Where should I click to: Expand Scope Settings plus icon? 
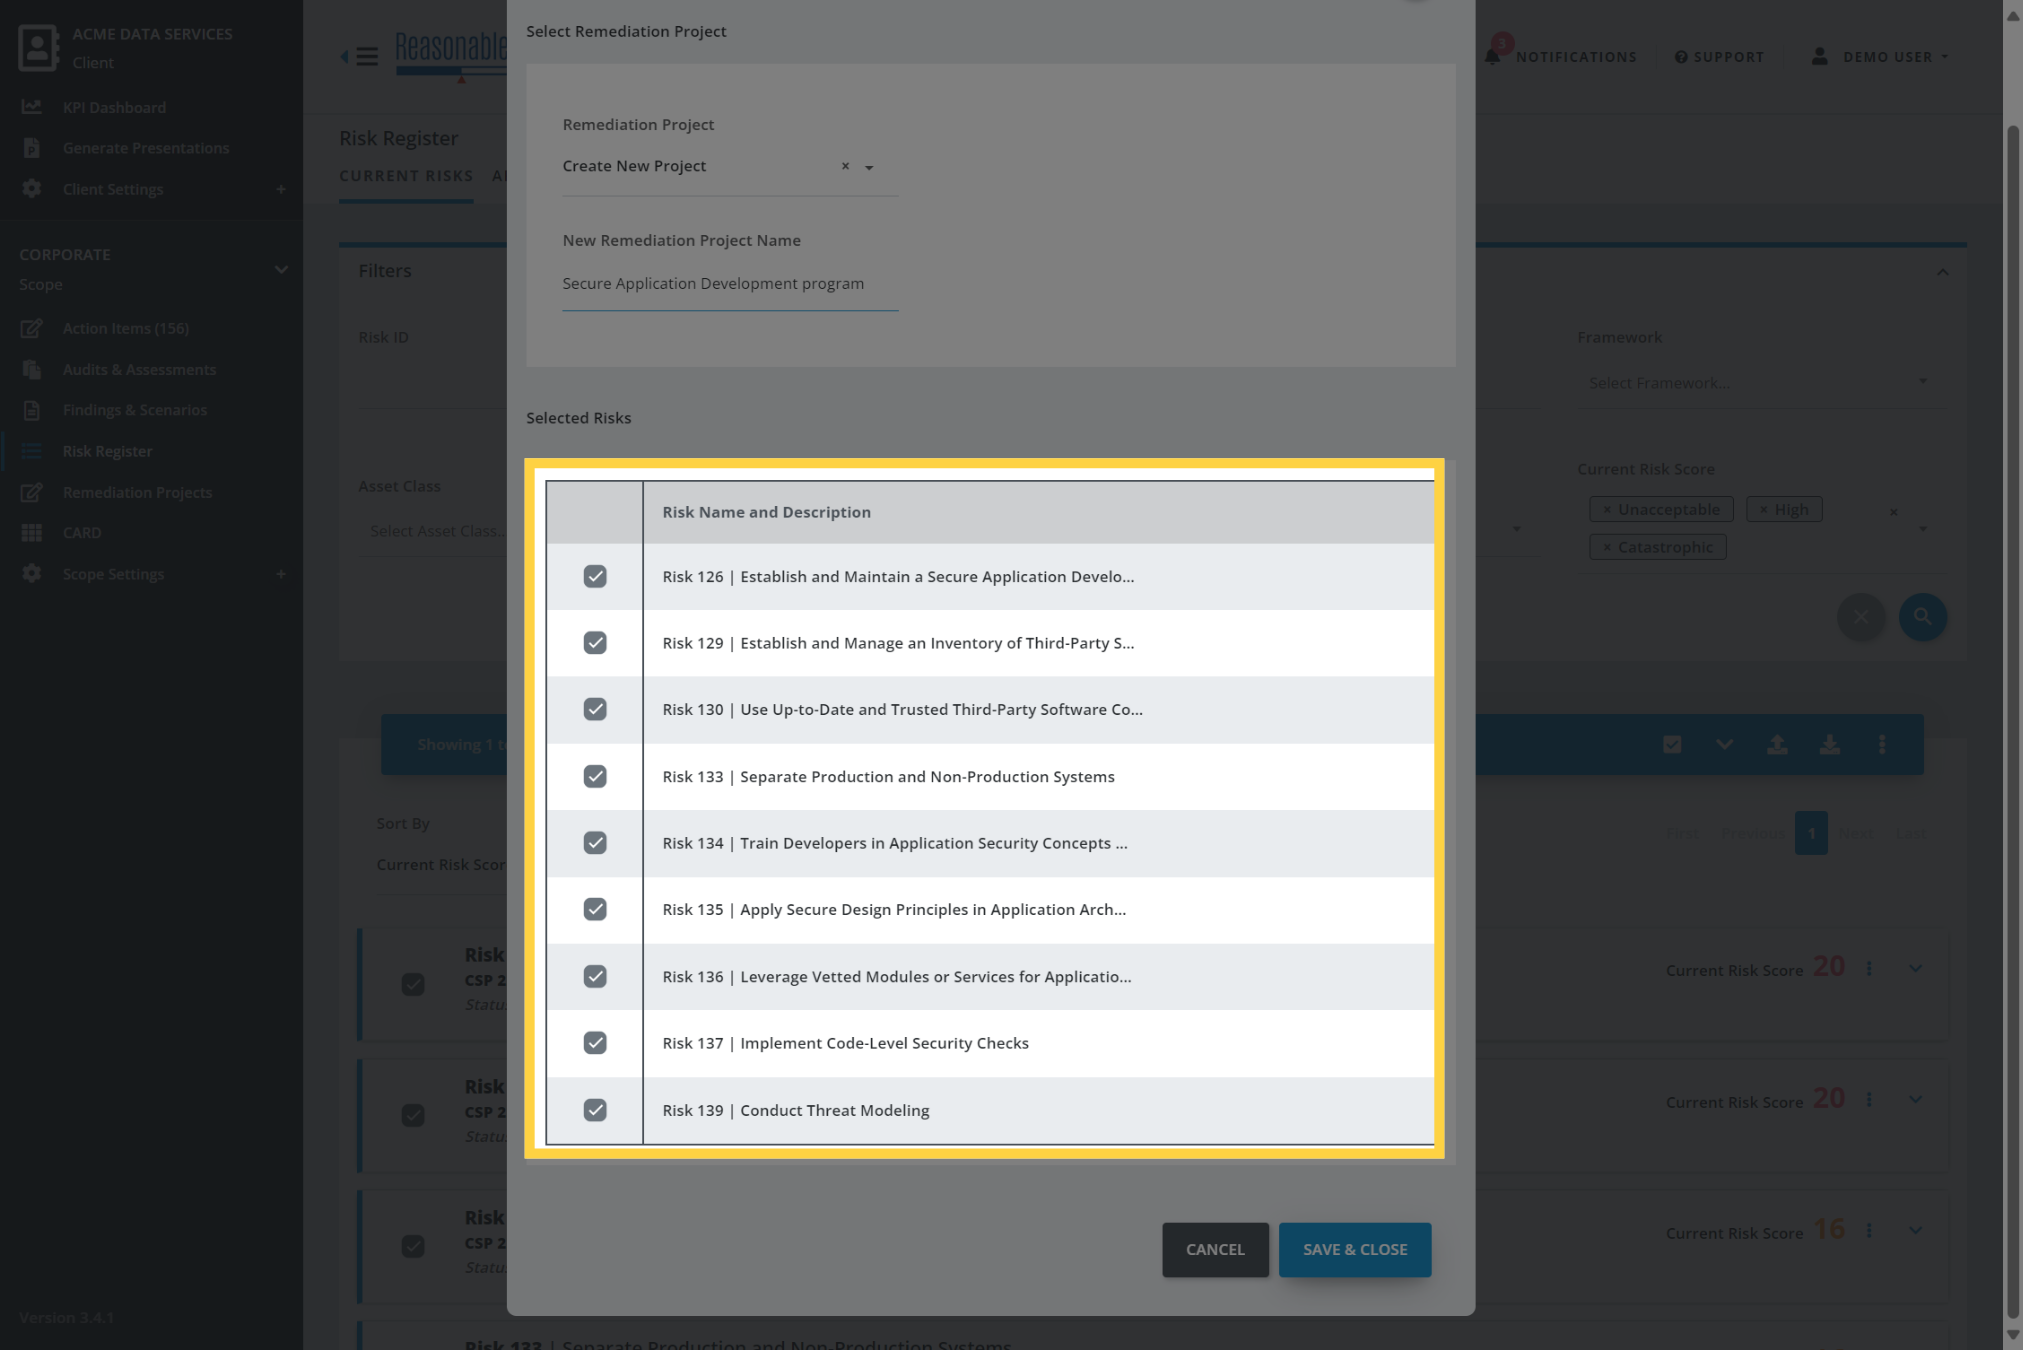(x=281, y=574)
